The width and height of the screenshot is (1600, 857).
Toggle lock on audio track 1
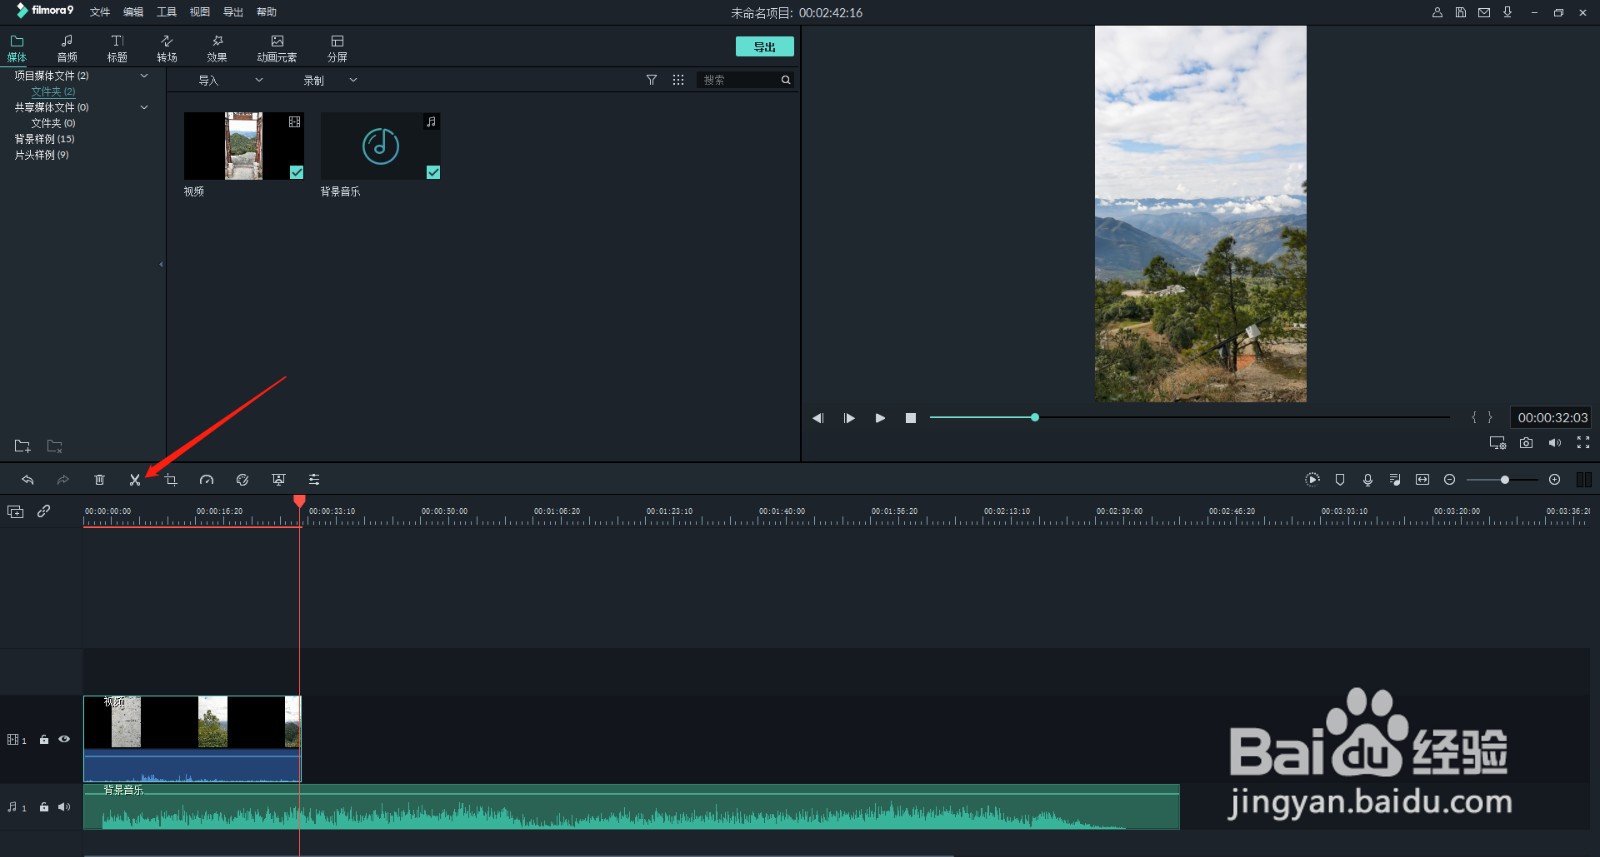pyautogui.click(x=44, y=807)
